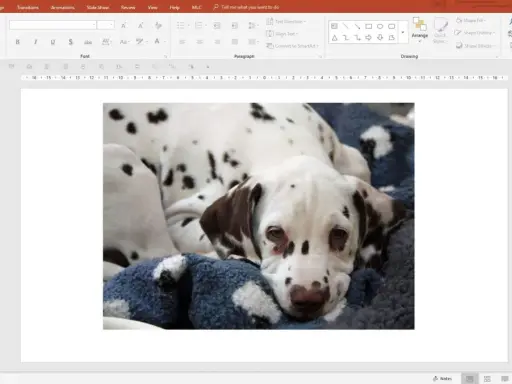512x384 pixels.
Task: Open the Shape Effects options
Action: (475, 46)
